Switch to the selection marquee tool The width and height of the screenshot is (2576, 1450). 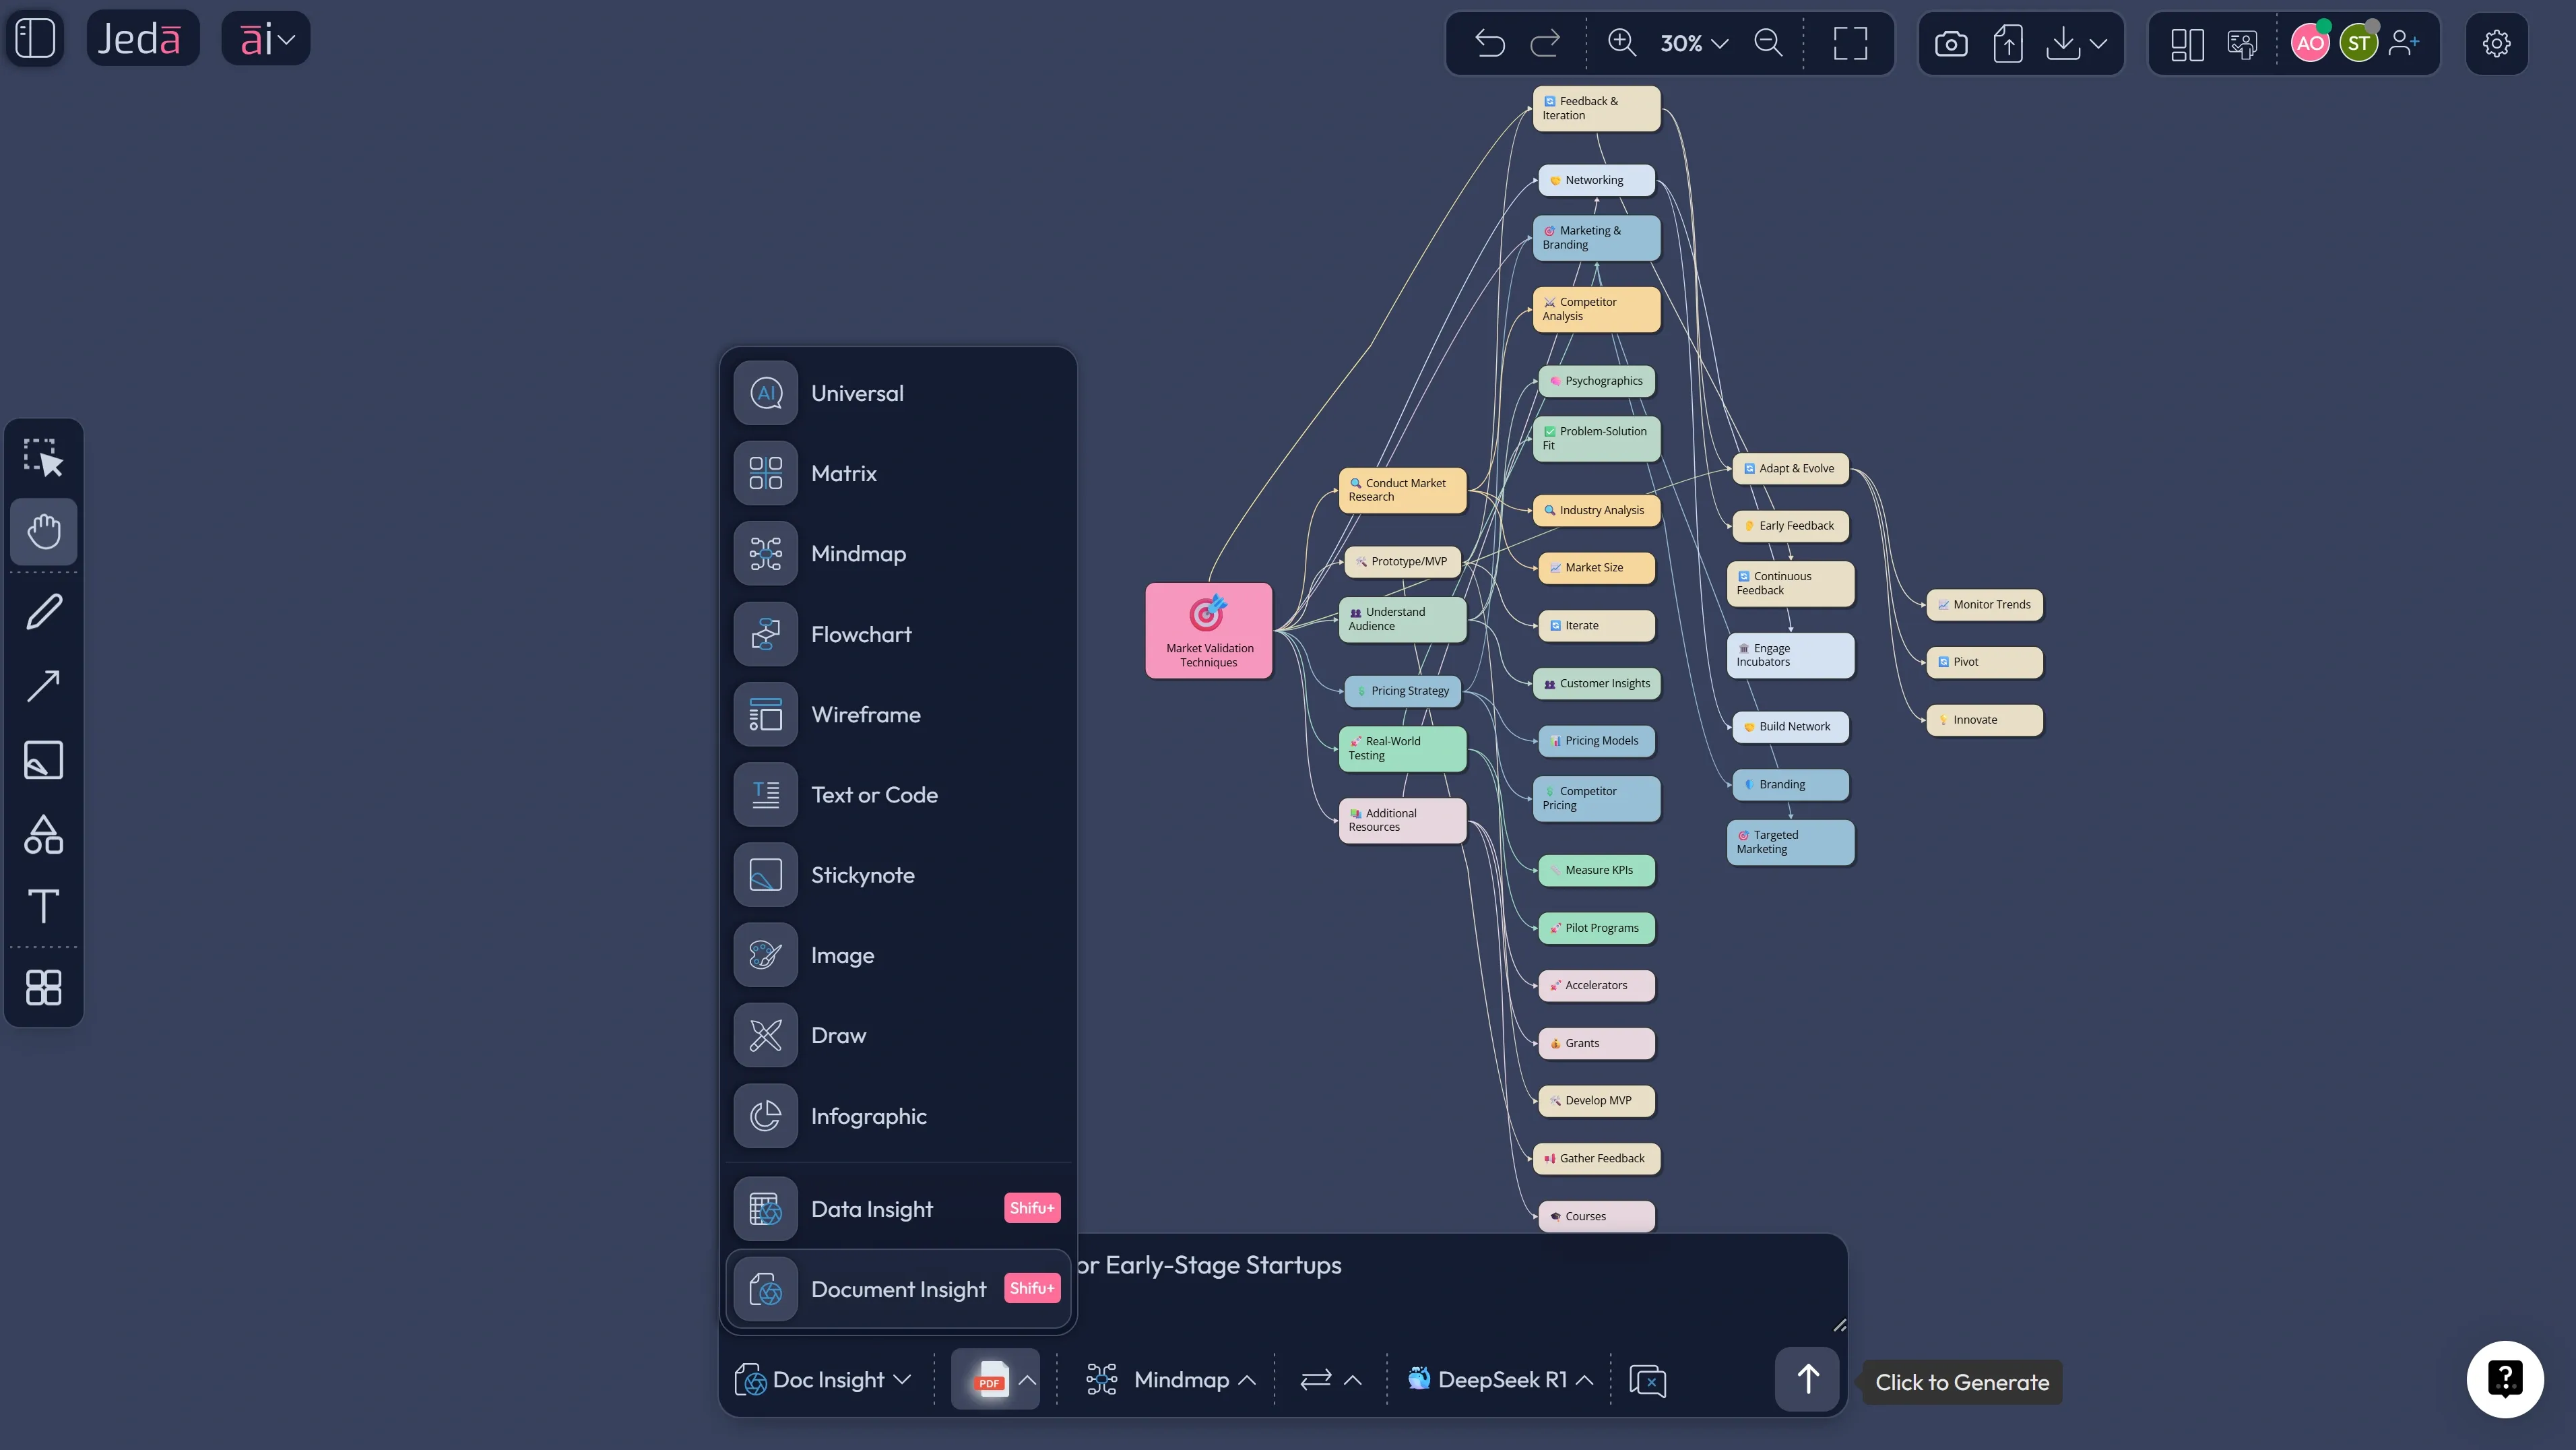coord(43,457)
